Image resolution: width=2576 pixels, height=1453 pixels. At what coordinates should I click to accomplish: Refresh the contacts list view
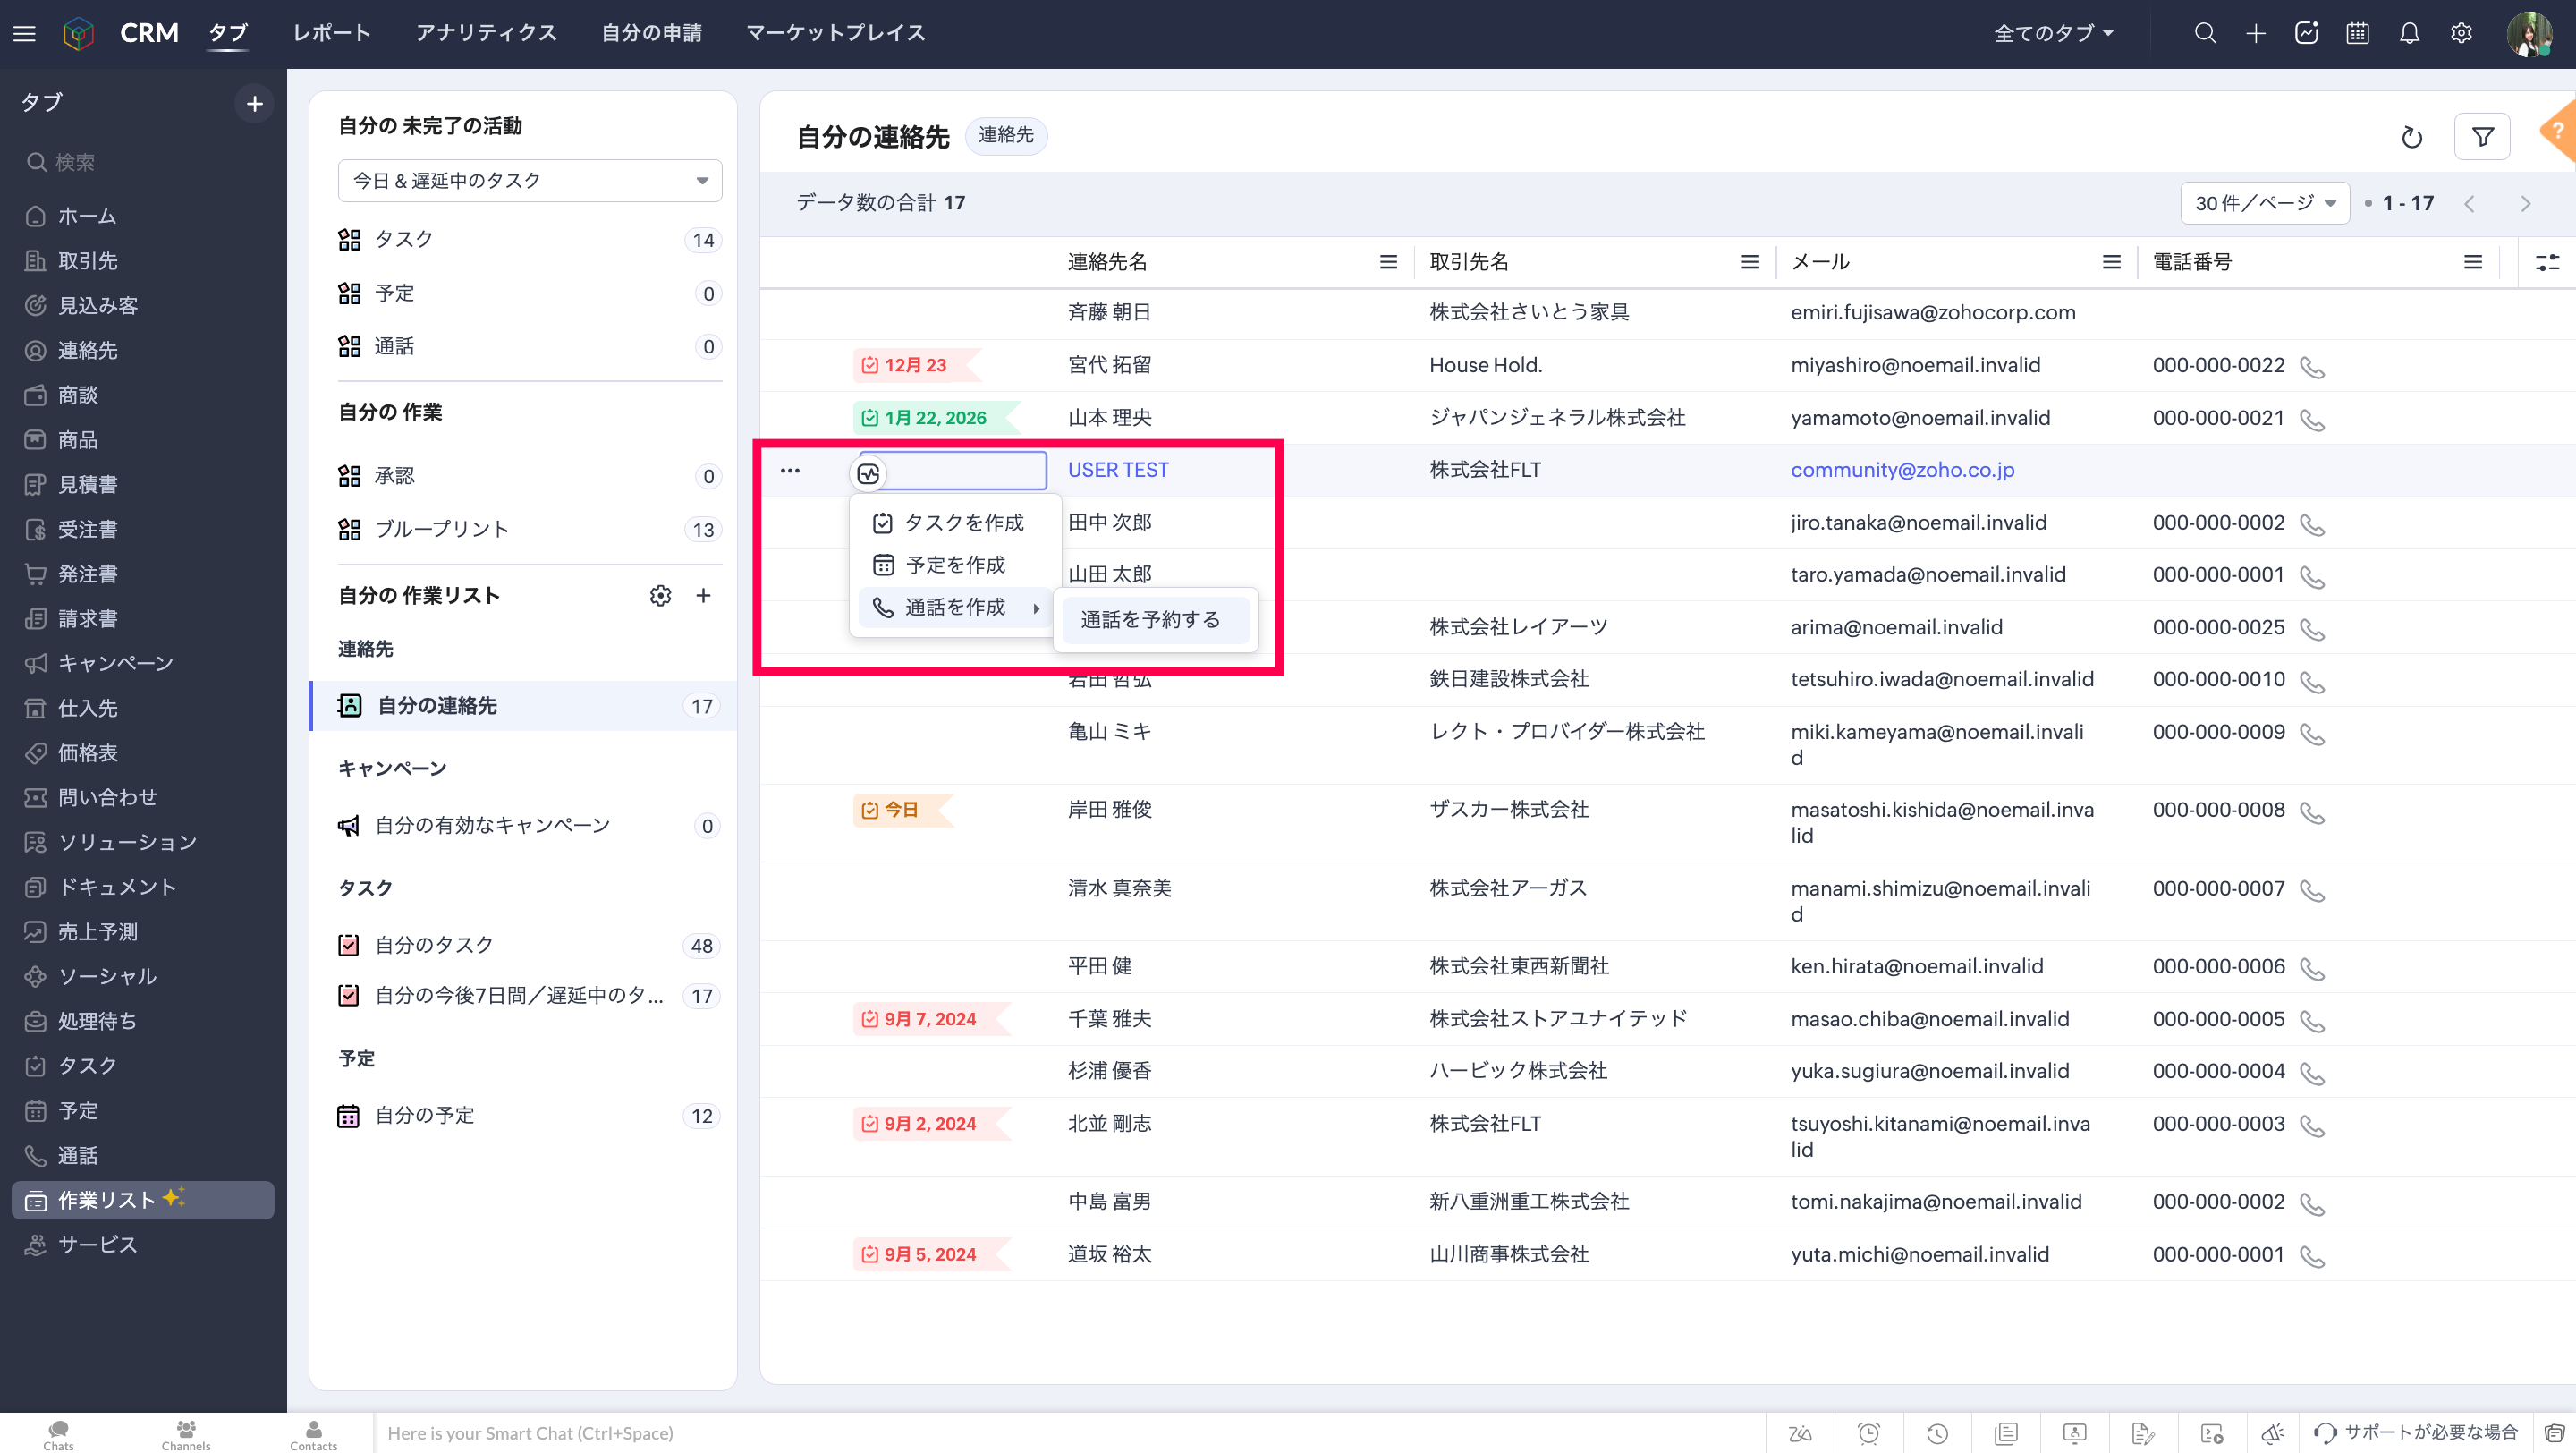pos(2411,137)
